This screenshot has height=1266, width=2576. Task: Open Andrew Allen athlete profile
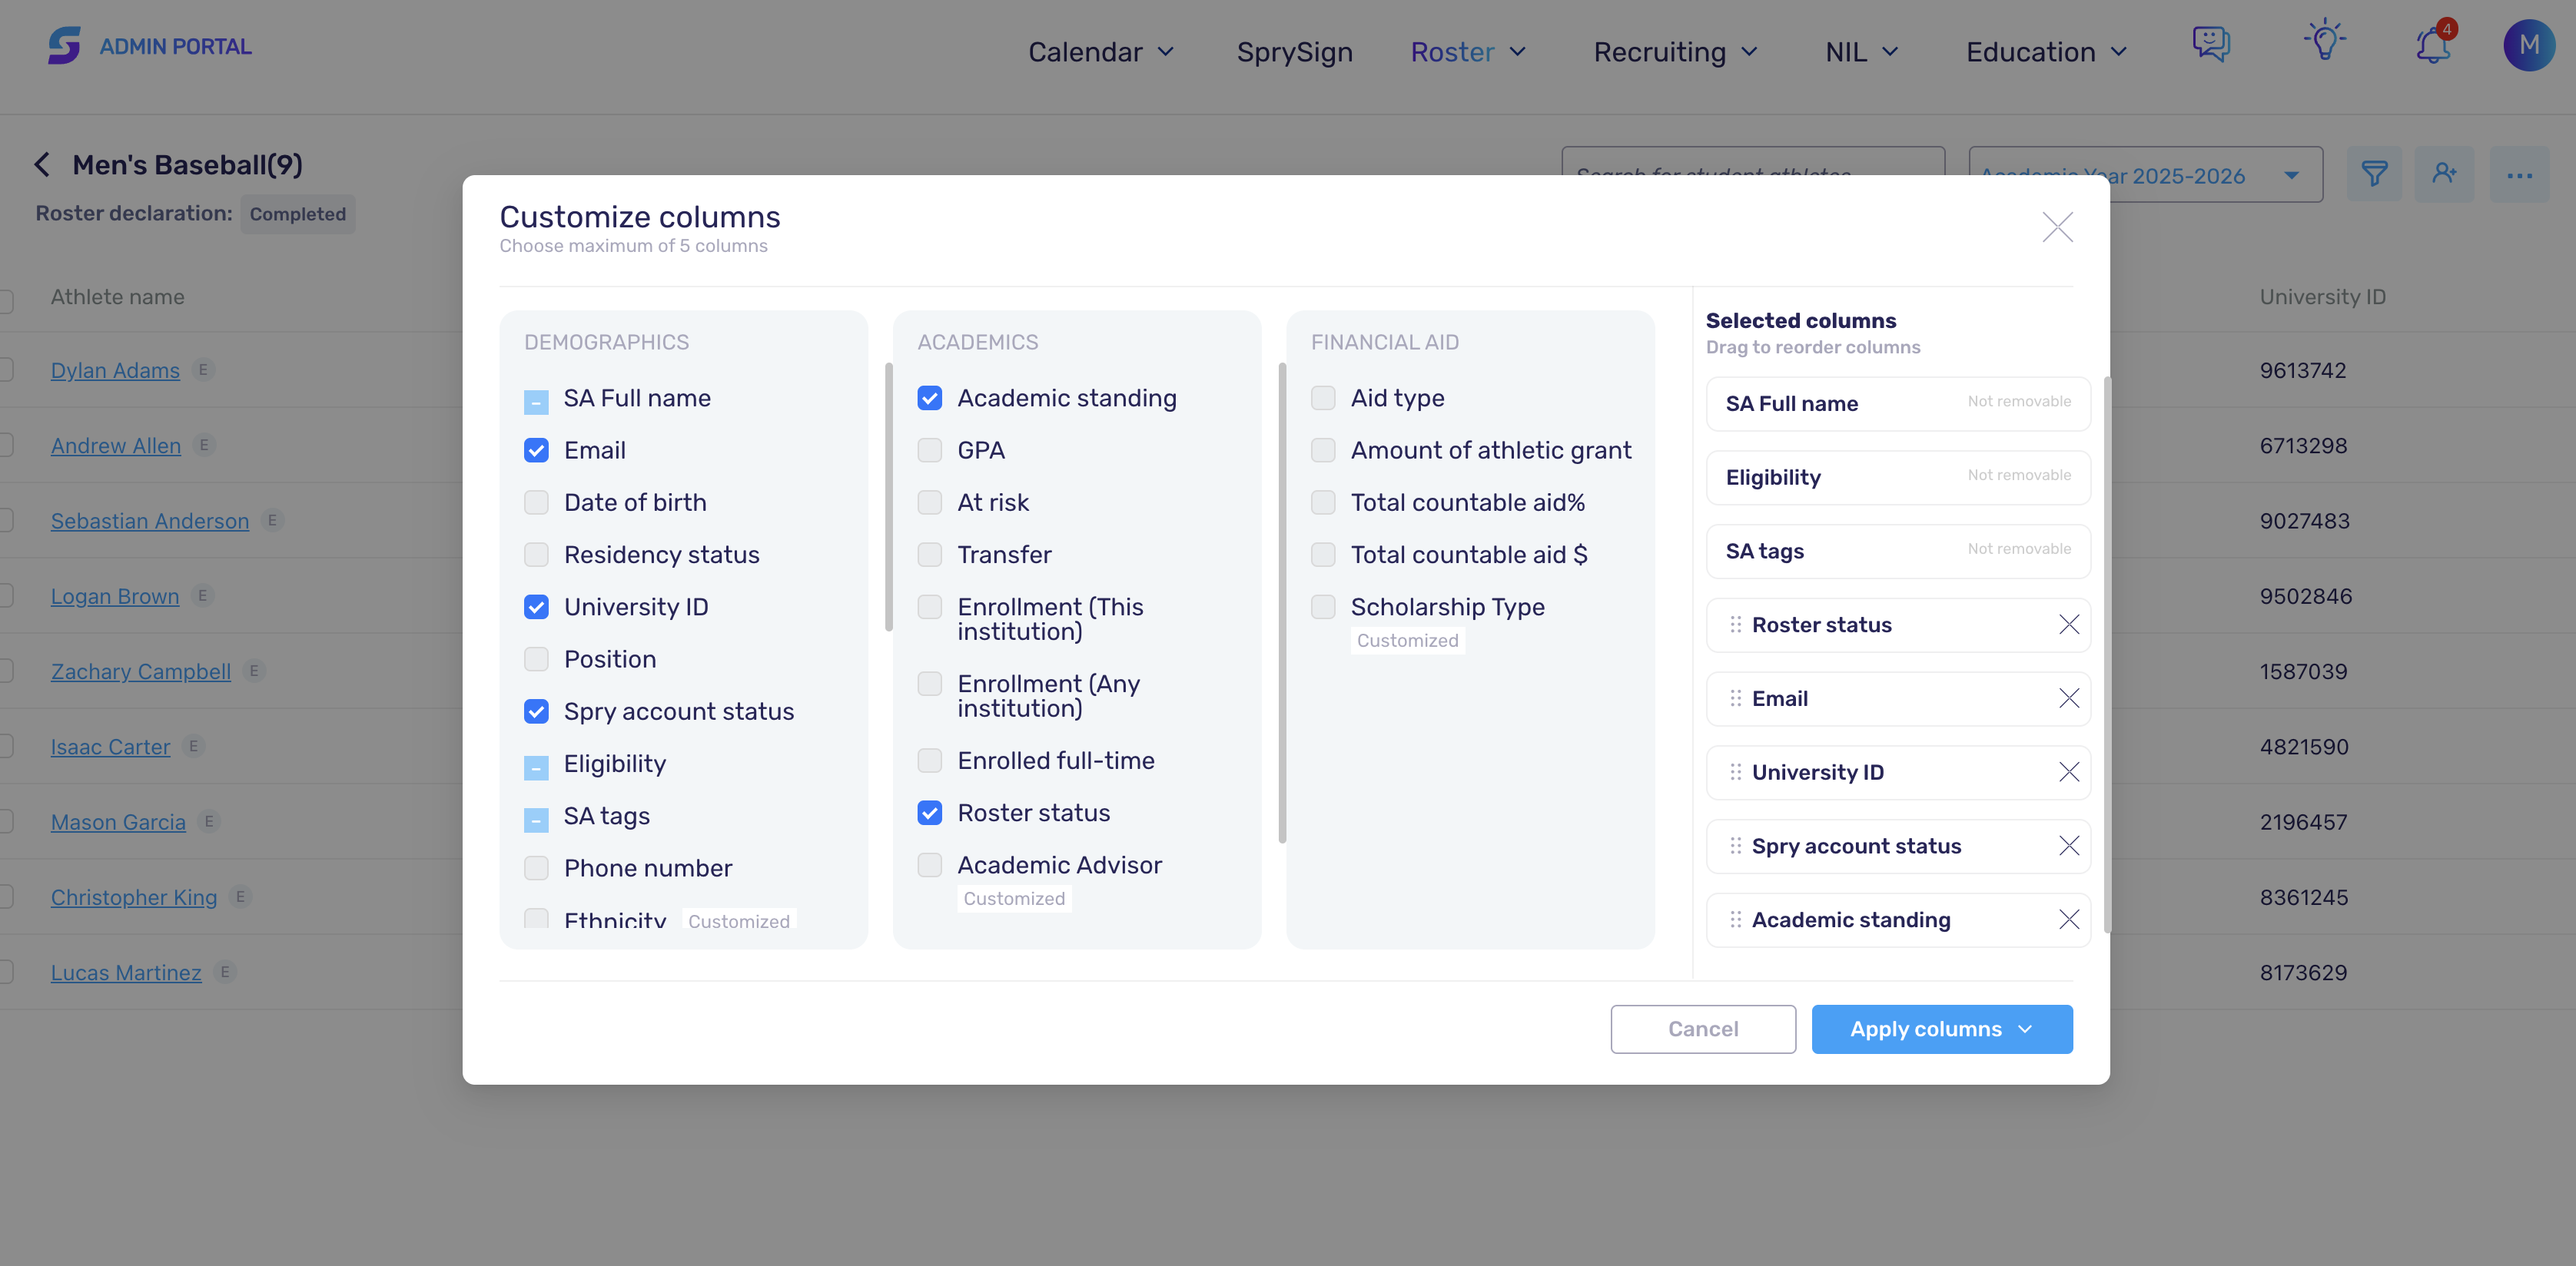pyautogui.click(x=116, y=446)
